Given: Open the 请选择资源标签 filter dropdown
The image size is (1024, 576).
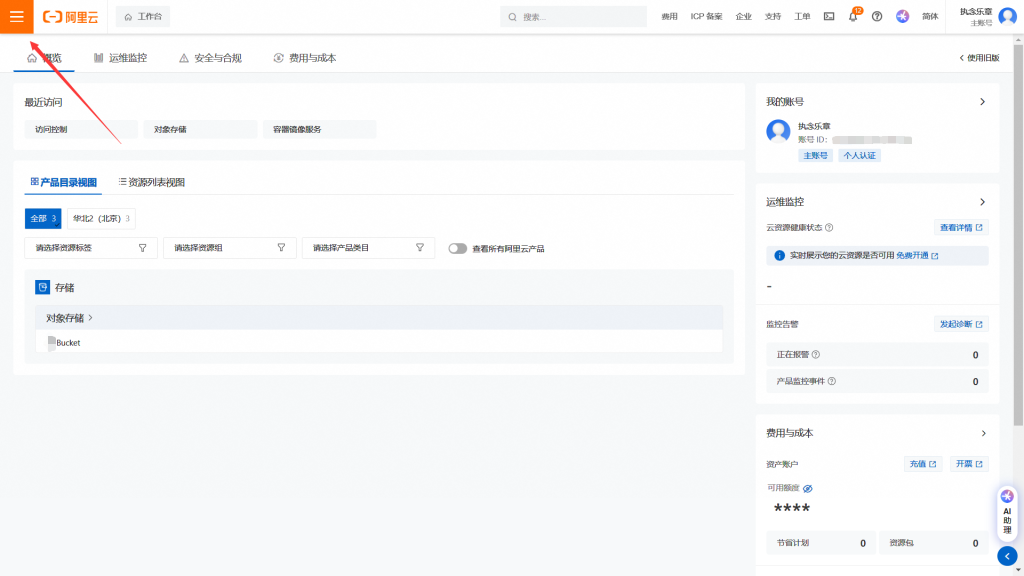Looking at the screenshot, I should point(91,248).
